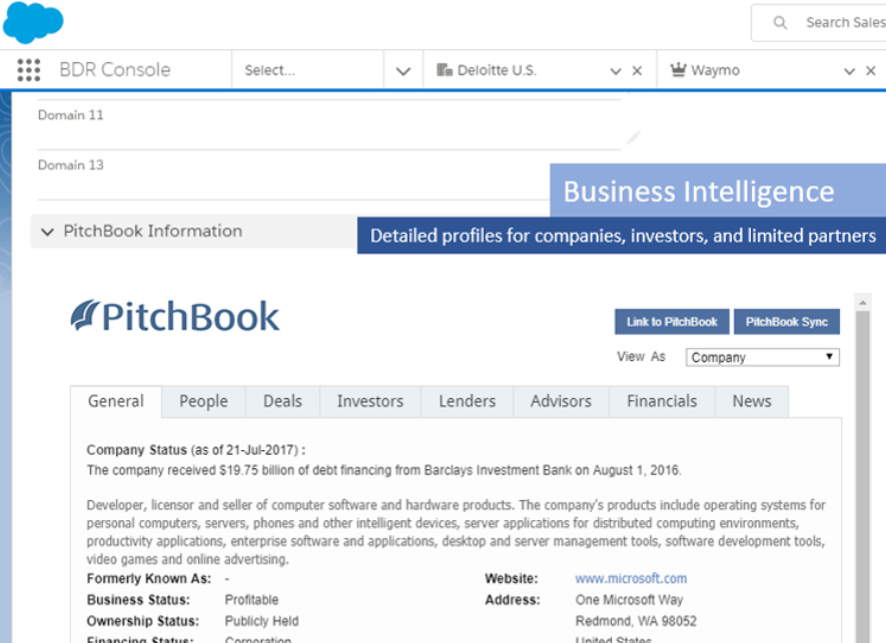Click the Domain 13 field label
886x643 pixels.
[71, 165]
